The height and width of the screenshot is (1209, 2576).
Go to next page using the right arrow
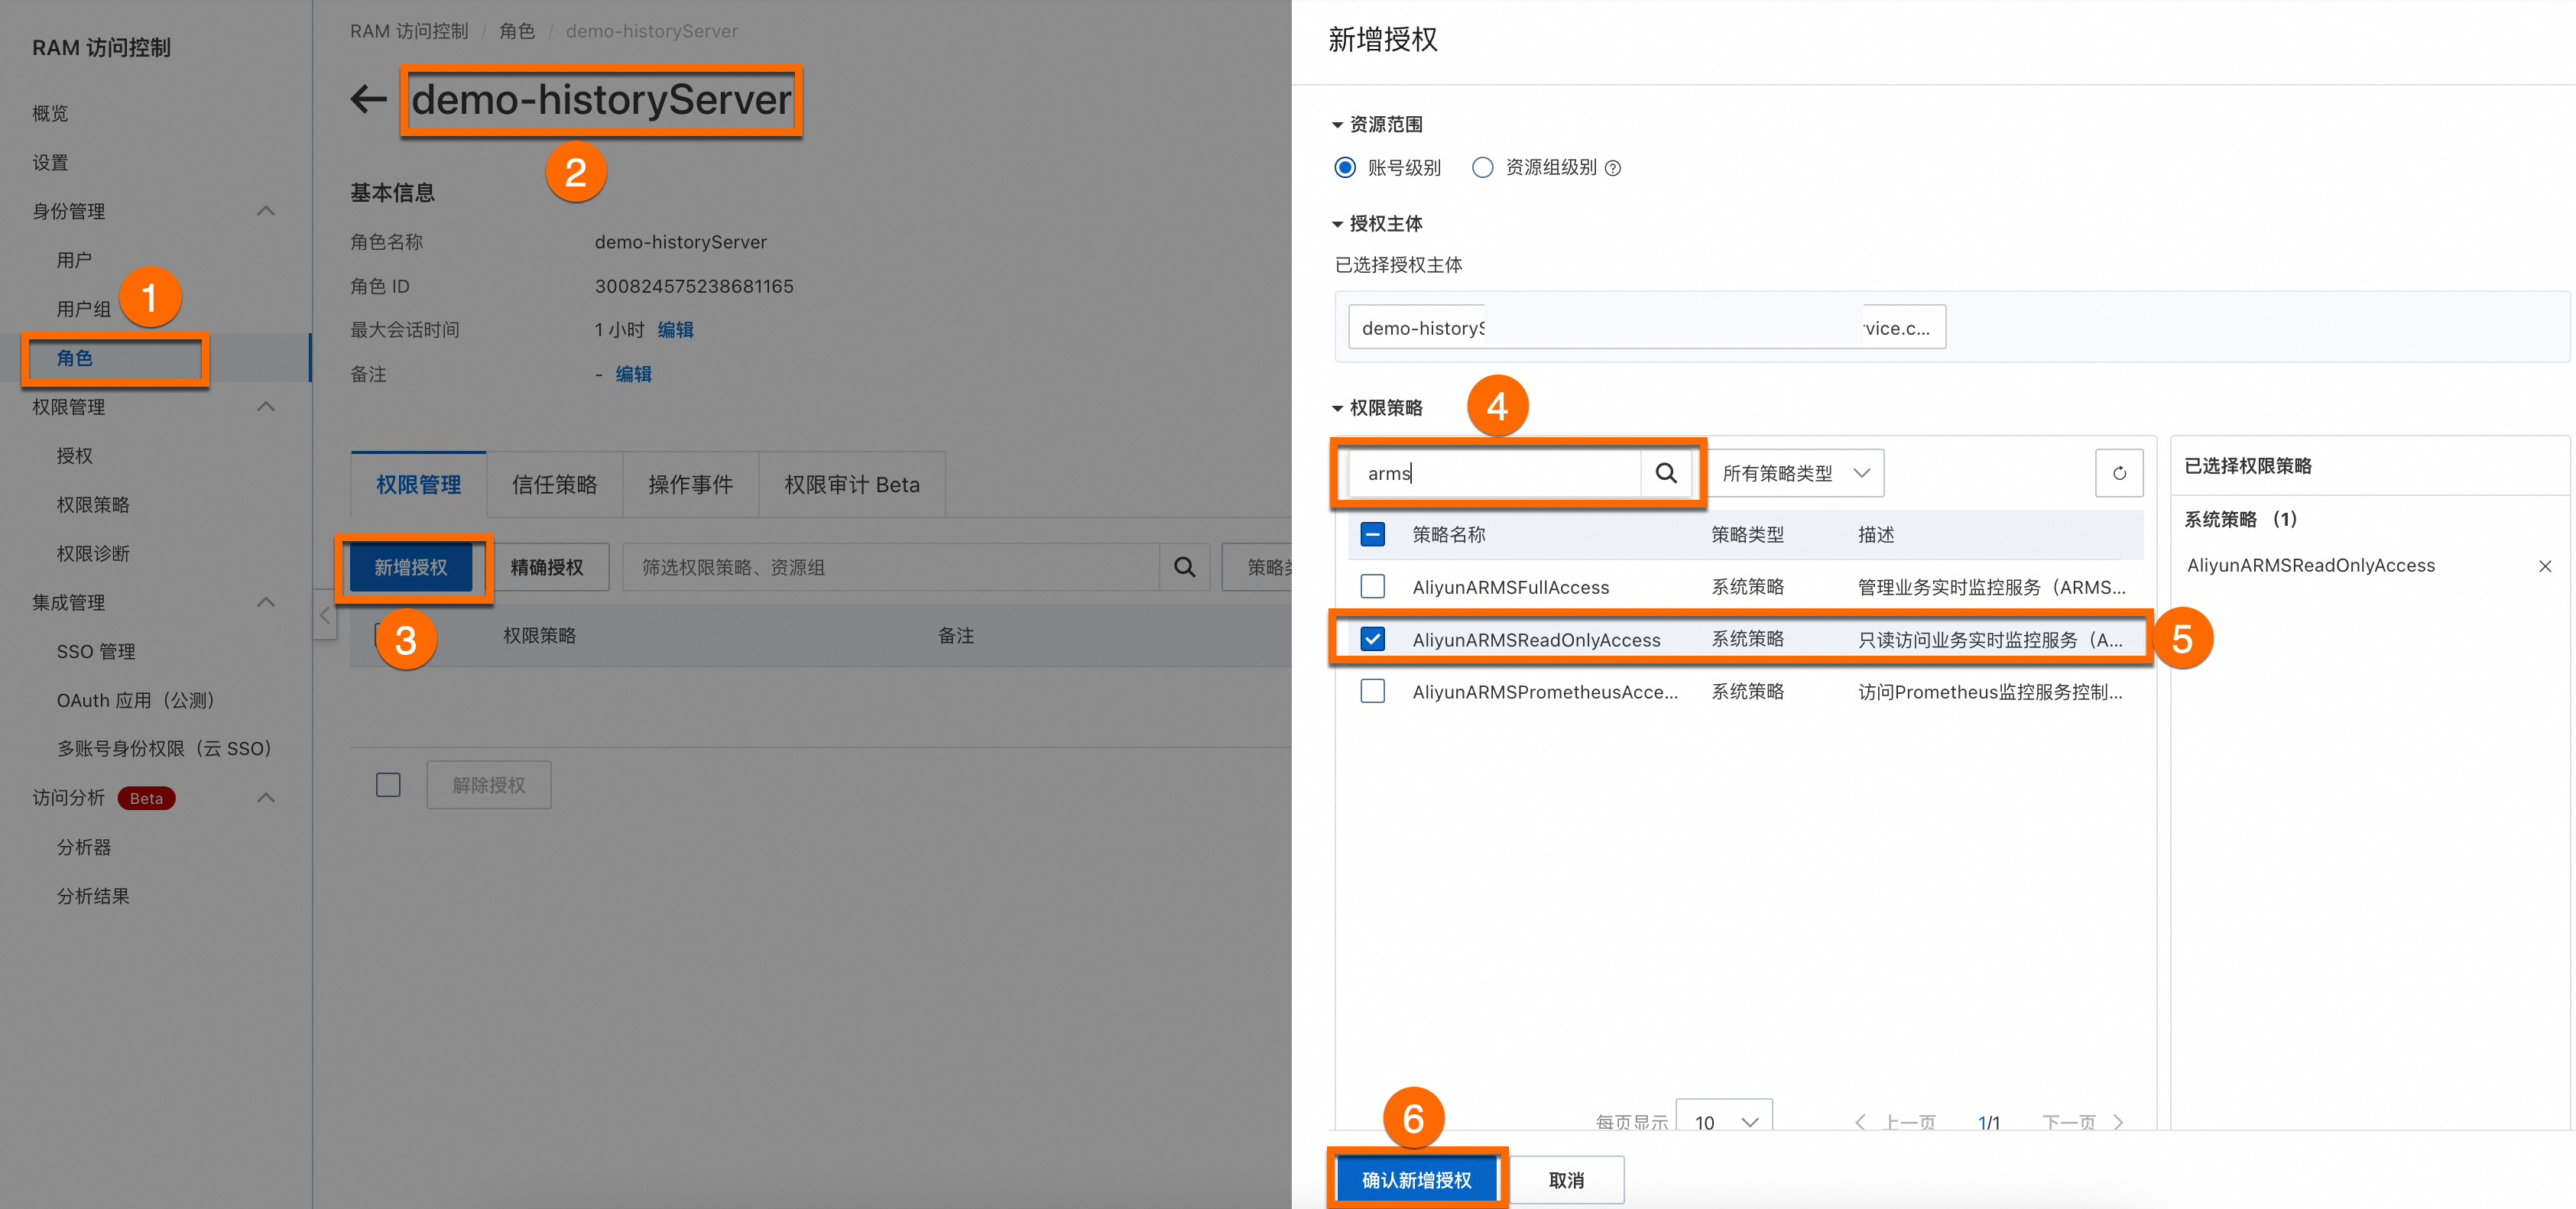[2118, 1121]
